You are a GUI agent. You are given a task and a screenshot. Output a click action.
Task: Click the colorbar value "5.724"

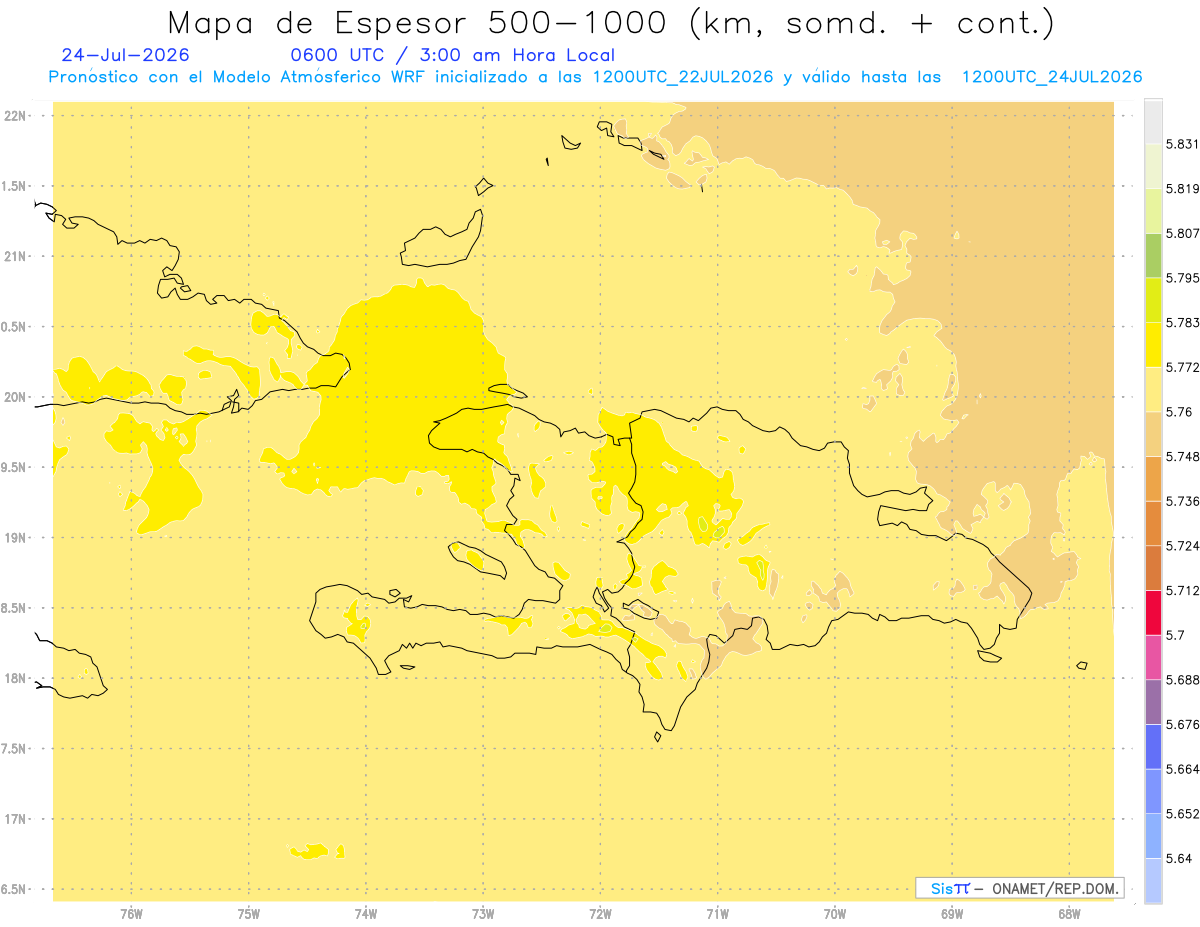tap(1183, 546)
